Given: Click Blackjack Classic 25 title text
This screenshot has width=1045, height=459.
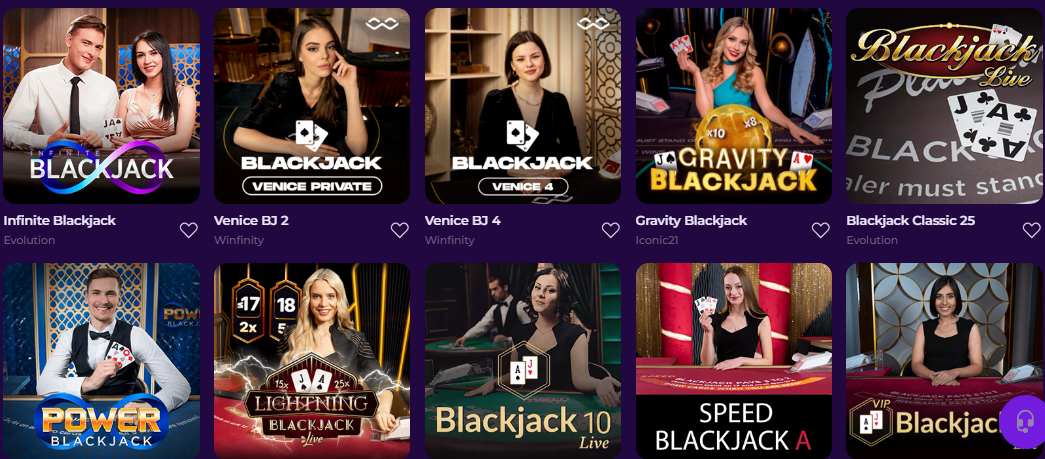Looking at the screenshot, I should click(910, 221).
